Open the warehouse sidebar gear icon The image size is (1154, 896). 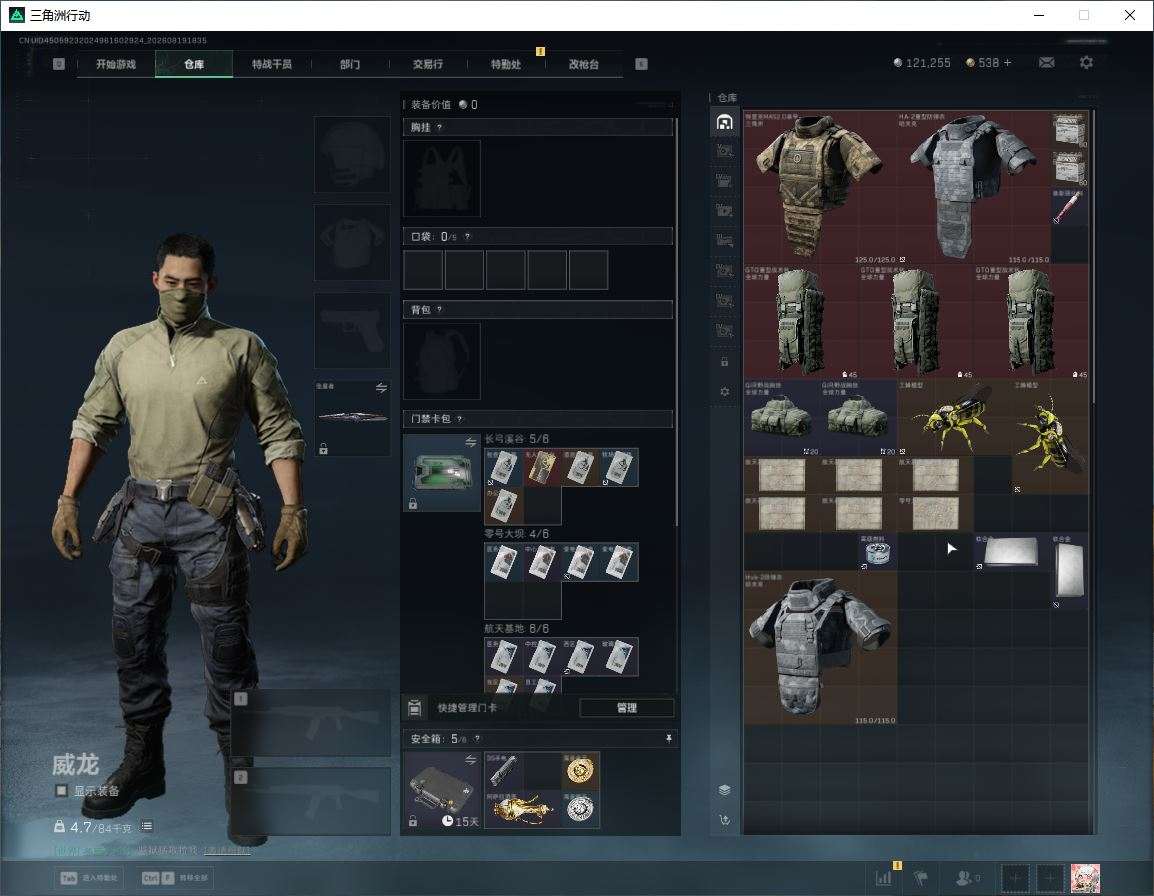724,392
